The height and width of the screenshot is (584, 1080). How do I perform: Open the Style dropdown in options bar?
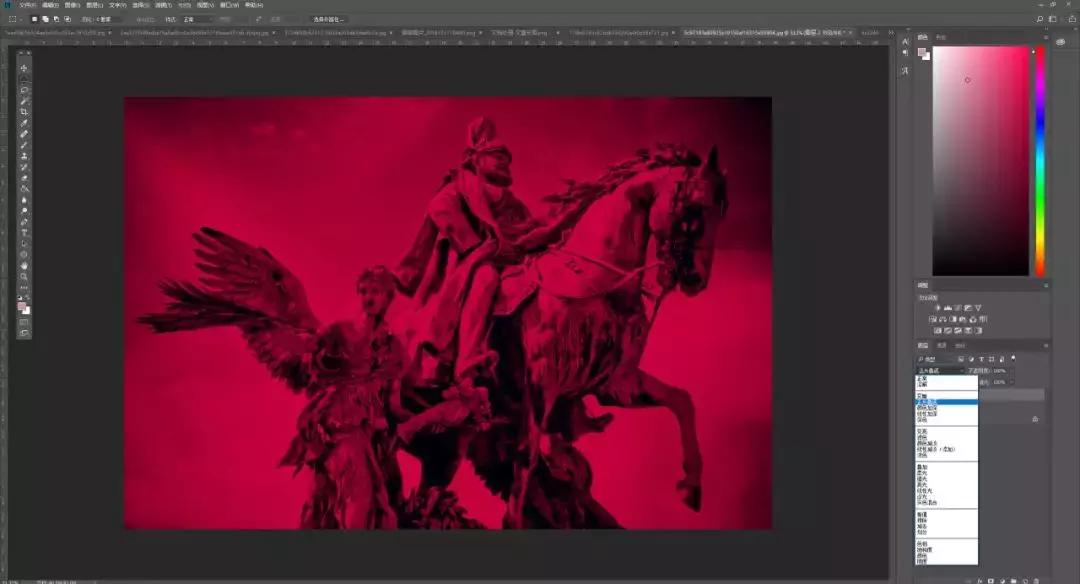pos(198,19)
